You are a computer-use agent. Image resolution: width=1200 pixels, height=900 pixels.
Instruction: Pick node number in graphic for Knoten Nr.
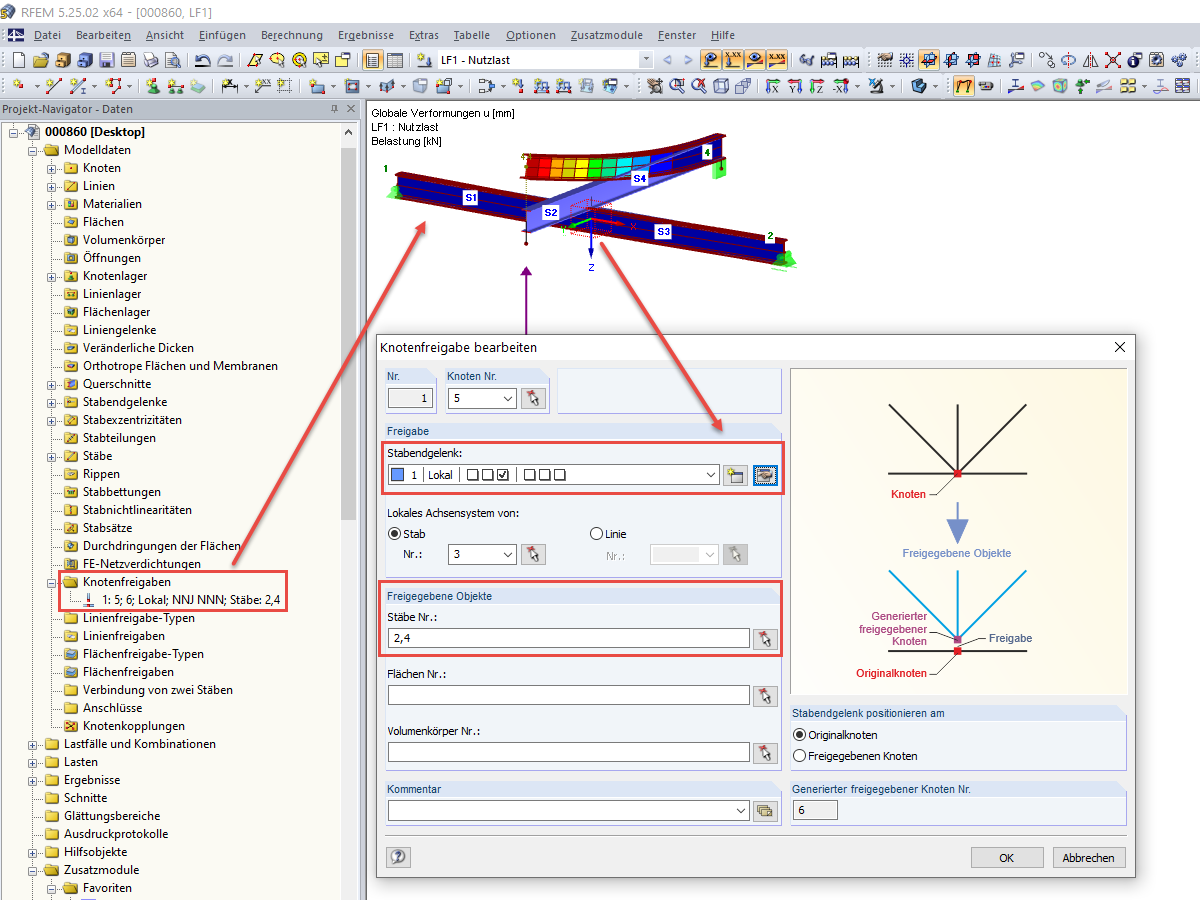[x=534, y=399]
